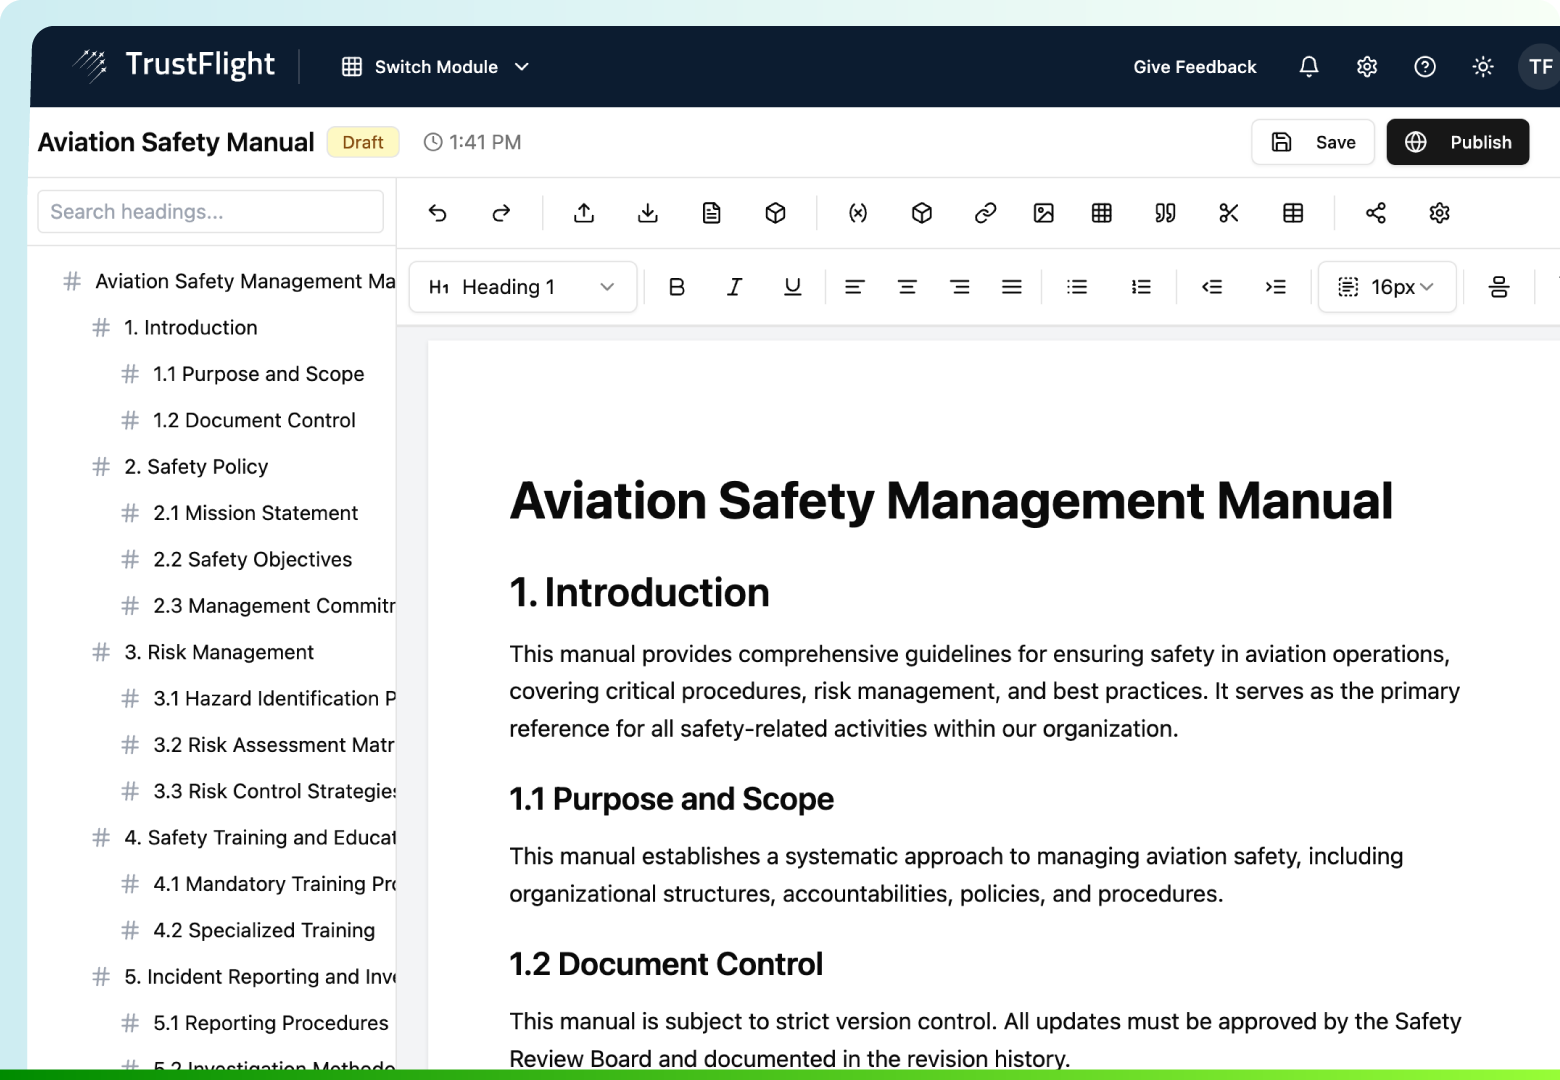Toggle italic formatting
This screenshot has height=1080, width=1560.
(734, 287)
